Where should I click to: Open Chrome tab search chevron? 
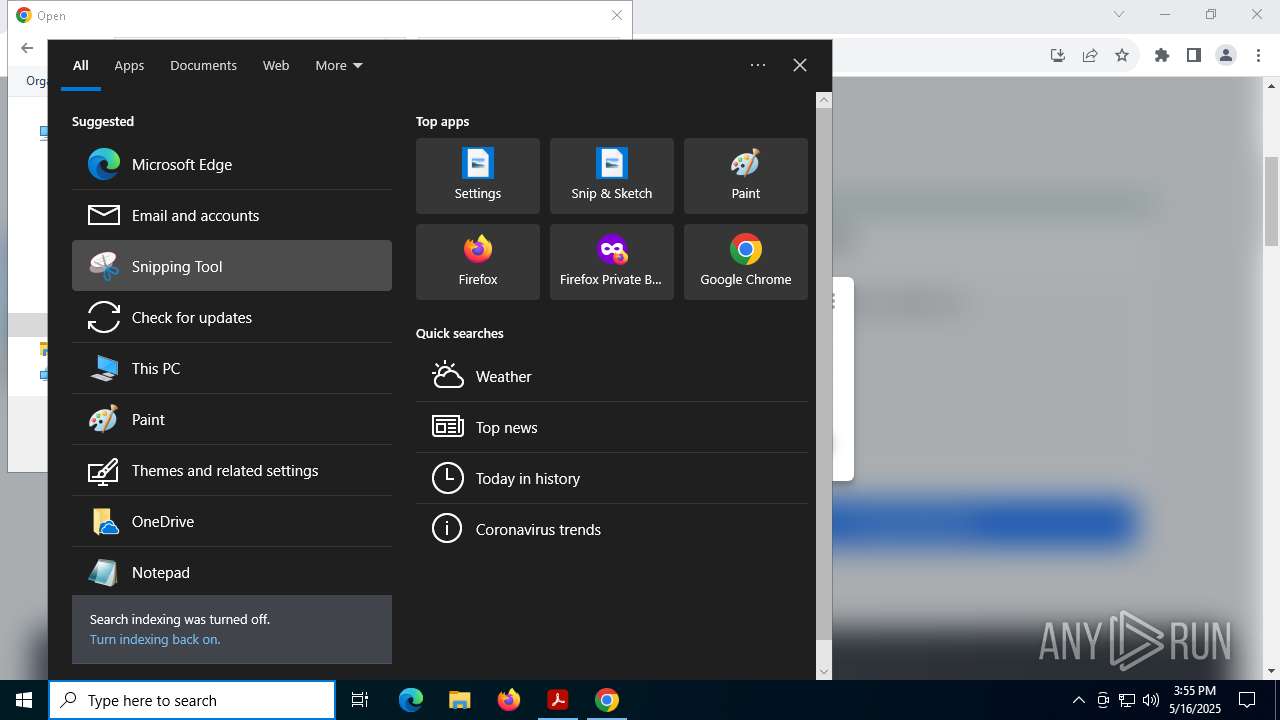click(x=1119, y=14)
